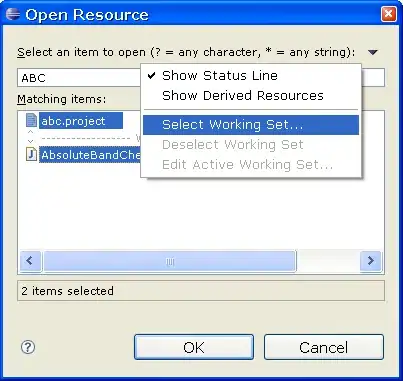Click the separator line up/down chevrons
The width and height of the screenshot is (403, 381).
(30, 136)
